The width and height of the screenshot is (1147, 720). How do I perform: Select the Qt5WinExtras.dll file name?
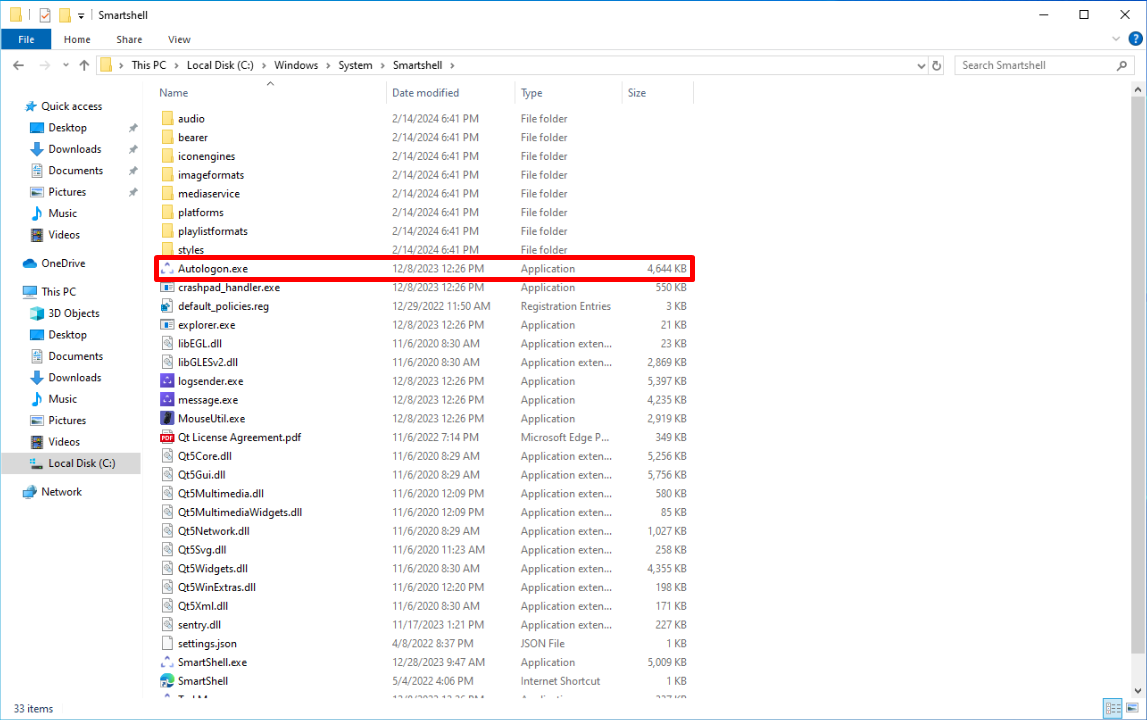217,587
